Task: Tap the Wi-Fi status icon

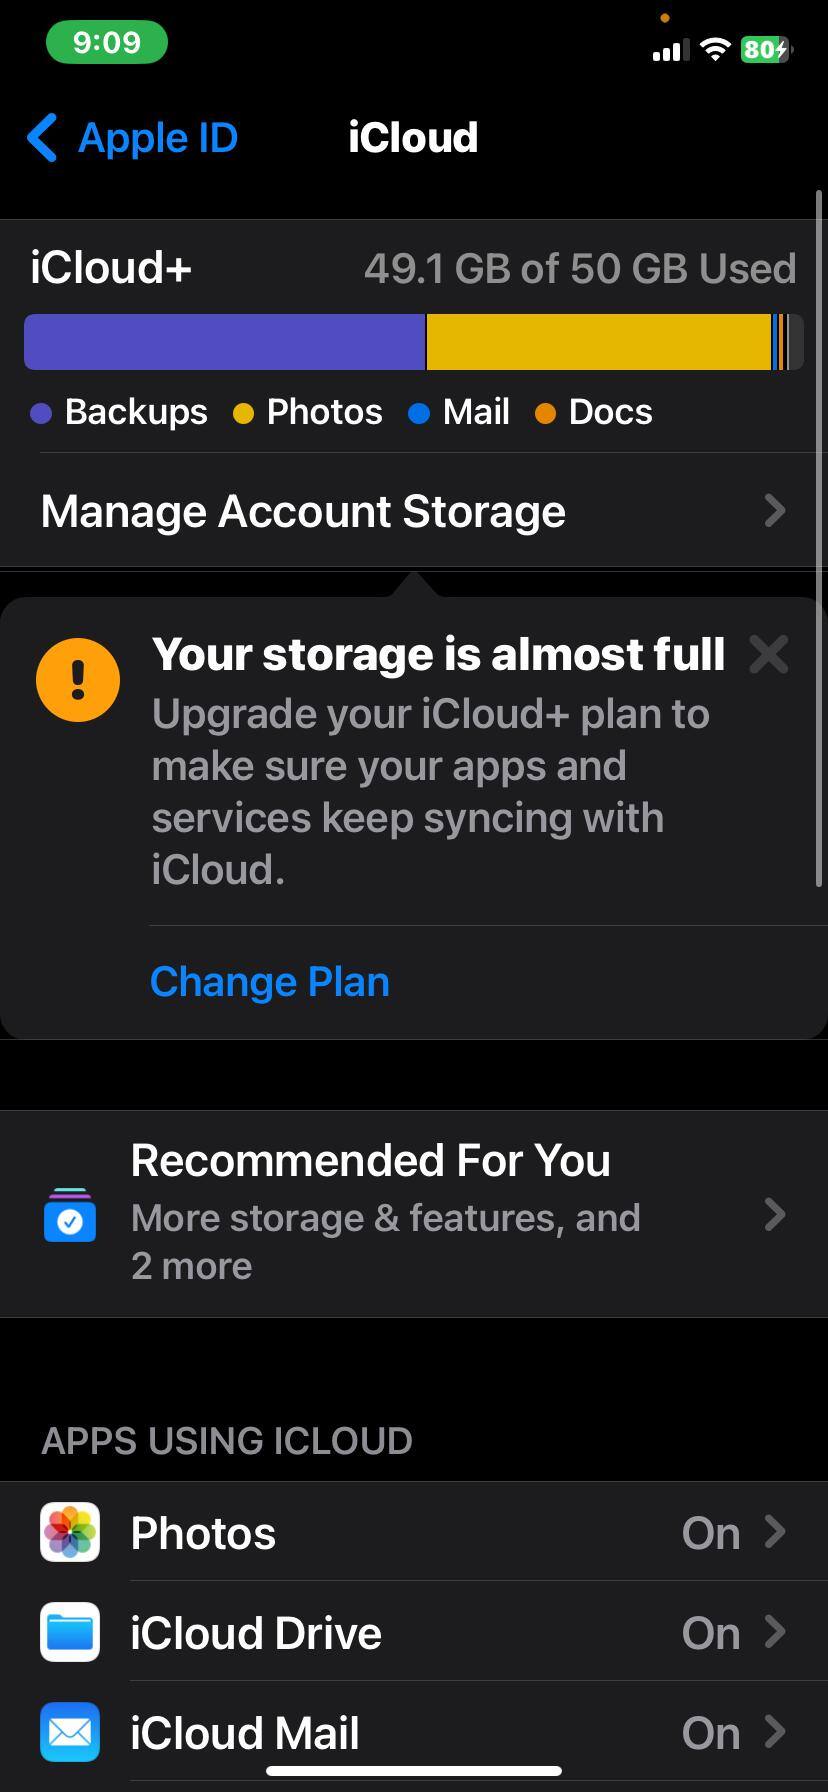Action: (x=715, y=49)
